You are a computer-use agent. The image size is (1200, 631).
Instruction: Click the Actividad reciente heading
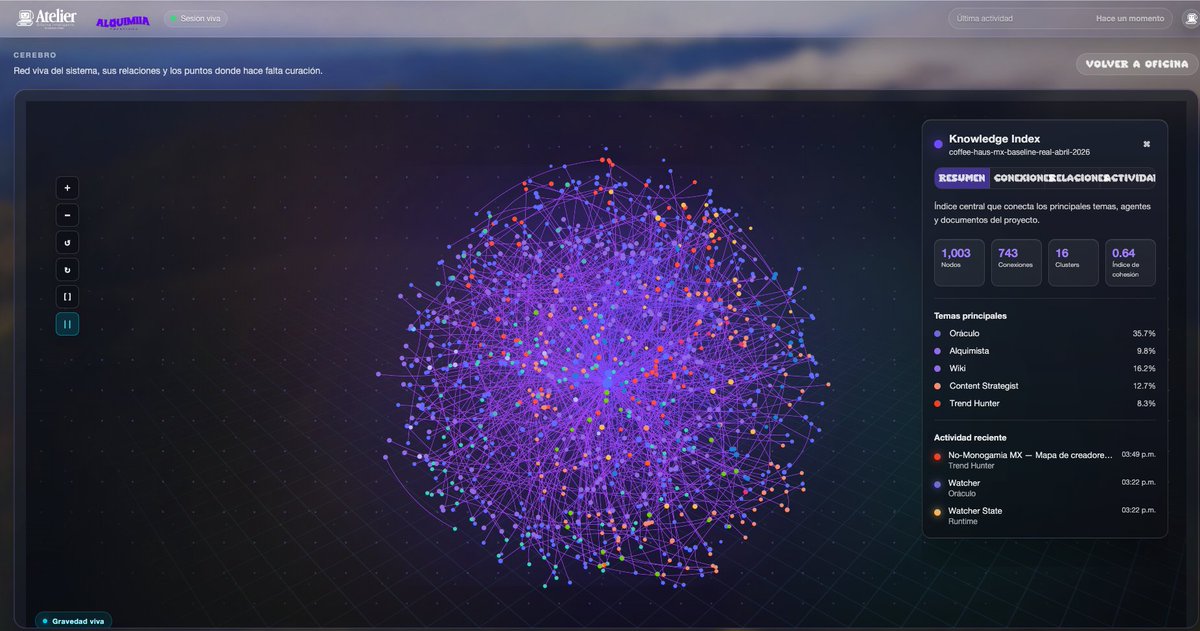(970, 438)
